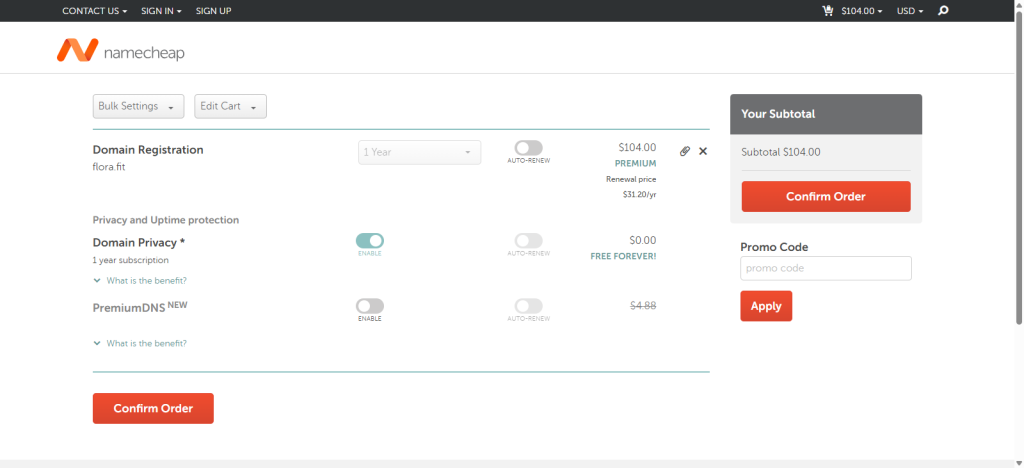1024x468 pixels.
Task: Click the Apply promo code button
Action: pos(766,306)
